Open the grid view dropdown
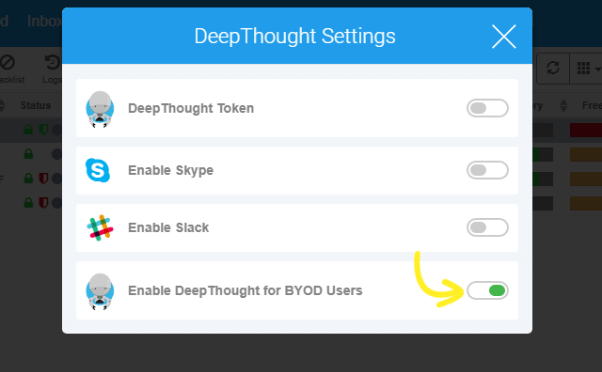The image size is (602, 372). [587, 68]
